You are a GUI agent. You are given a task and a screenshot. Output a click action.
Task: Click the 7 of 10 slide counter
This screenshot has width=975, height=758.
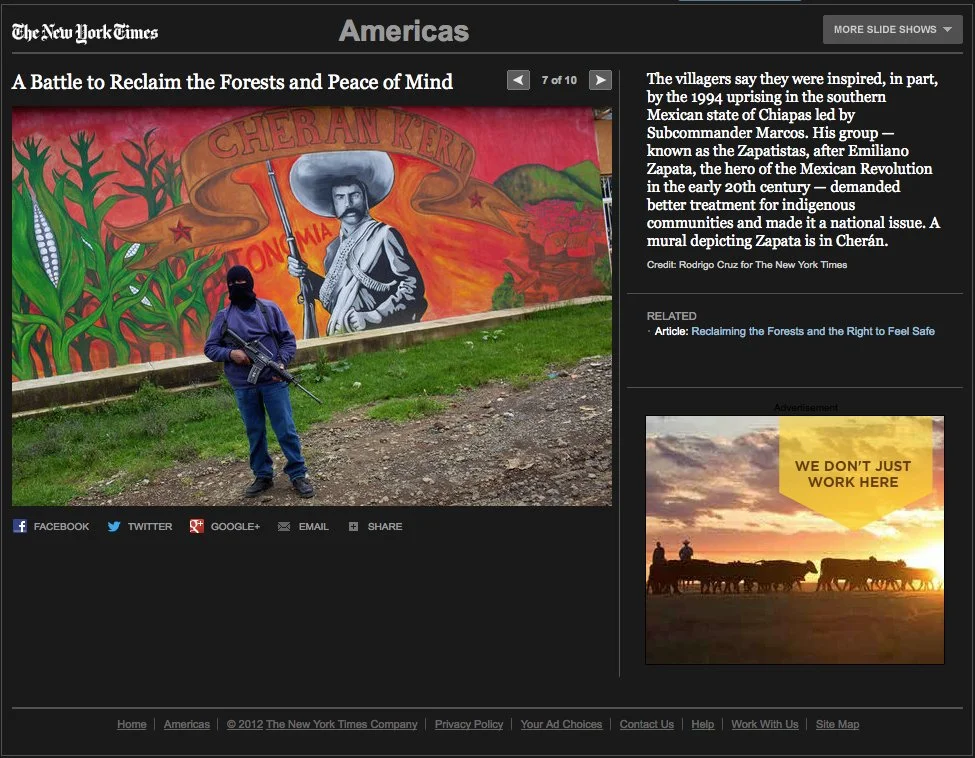pos(558,81)
